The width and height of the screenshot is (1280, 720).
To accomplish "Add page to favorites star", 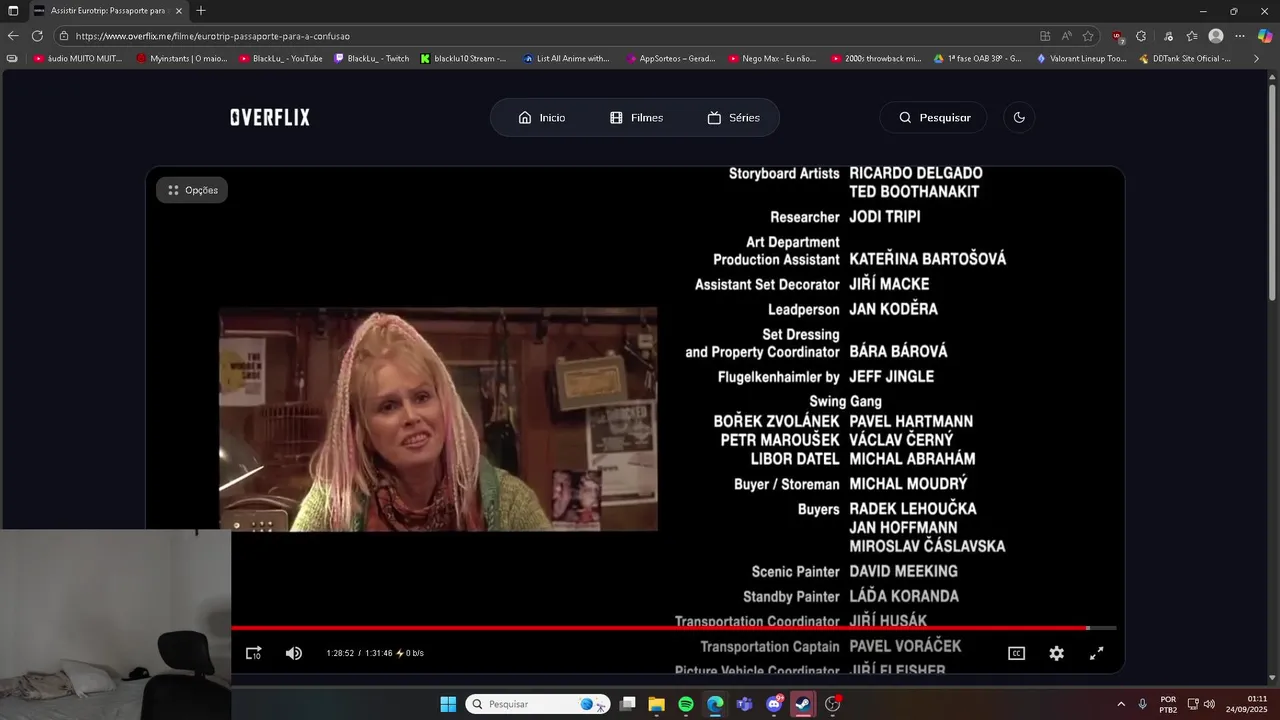I will click(1088, 36).
